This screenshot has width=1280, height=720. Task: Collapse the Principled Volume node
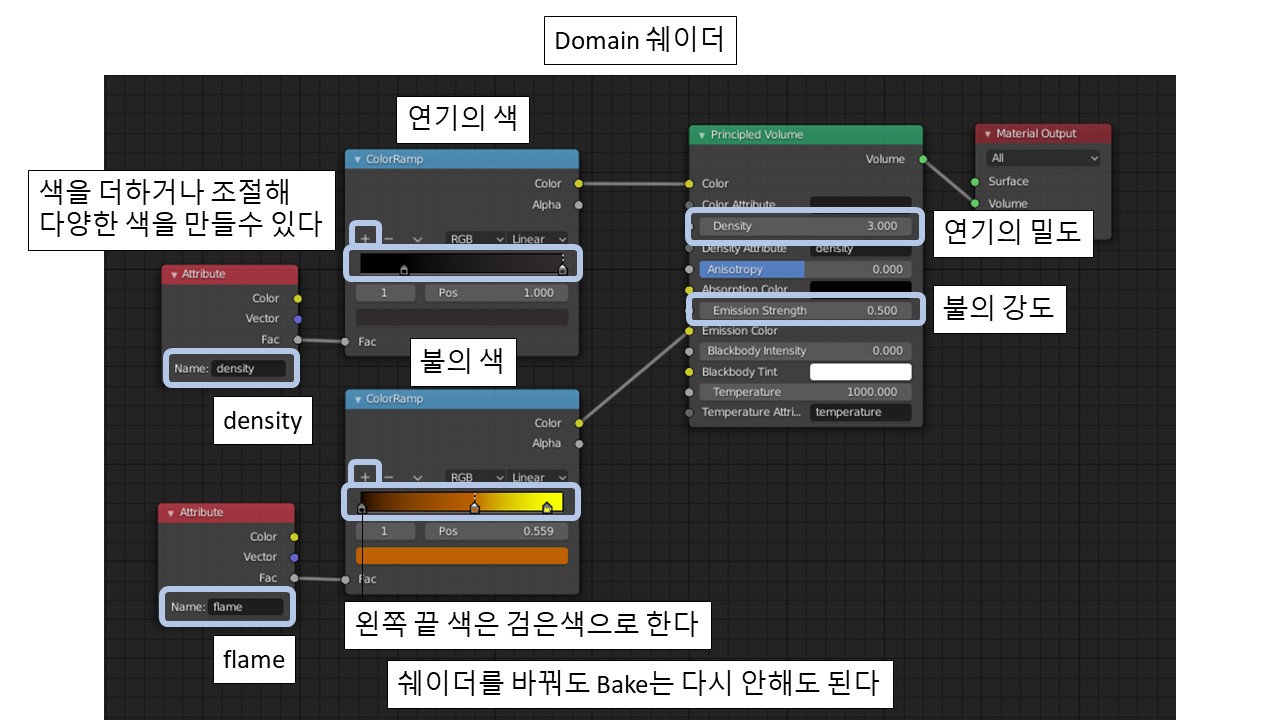tap(701, 135)
